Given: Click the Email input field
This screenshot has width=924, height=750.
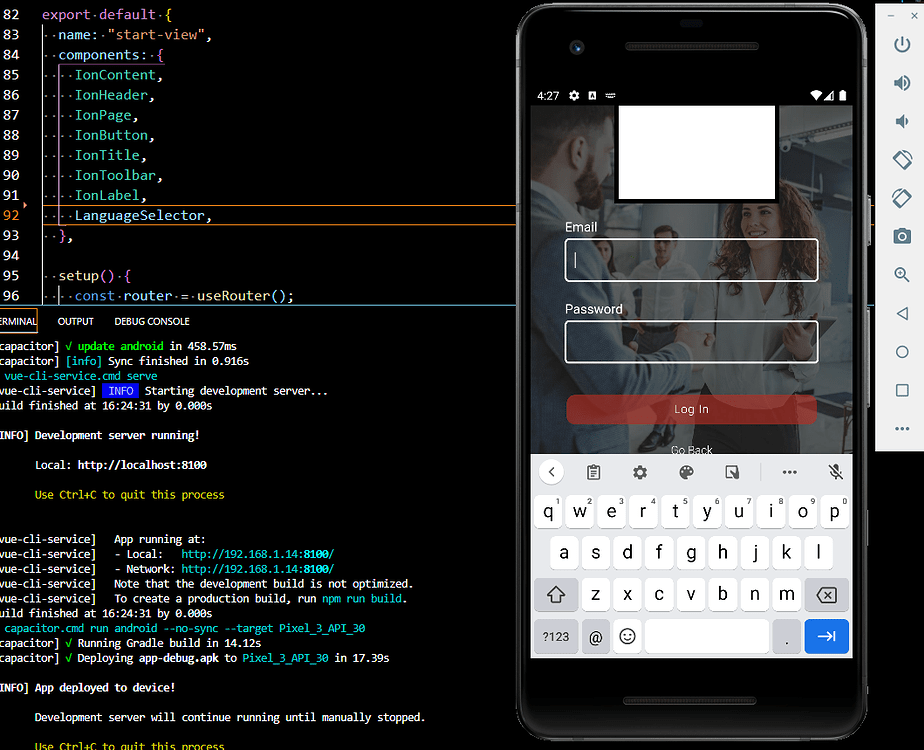Looking at the screenshot, I should (x=691, y=259).
